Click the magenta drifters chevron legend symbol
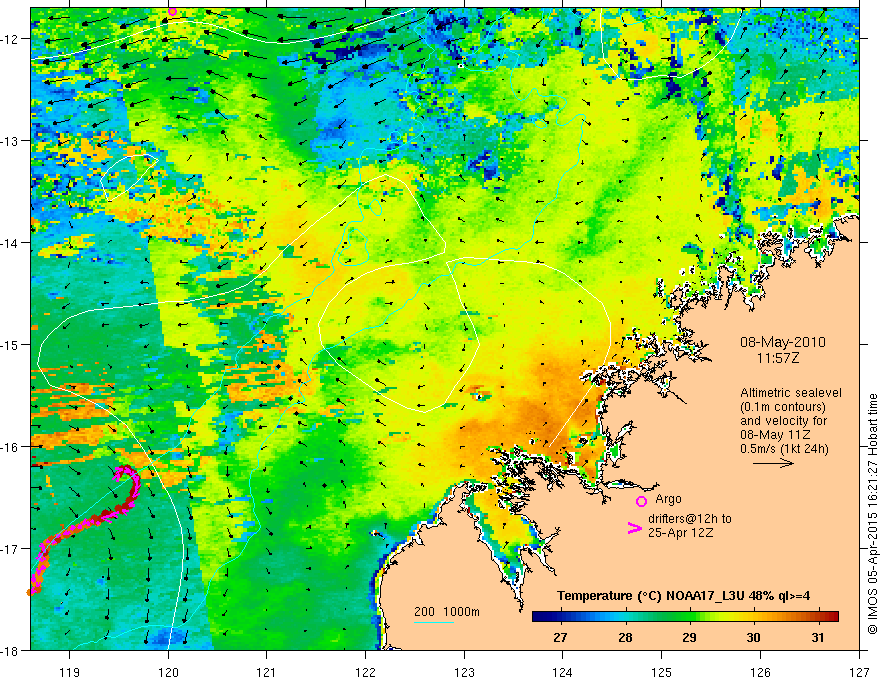Image resolution: width=880 pixels, height=680 pixels. click(634, 528)
